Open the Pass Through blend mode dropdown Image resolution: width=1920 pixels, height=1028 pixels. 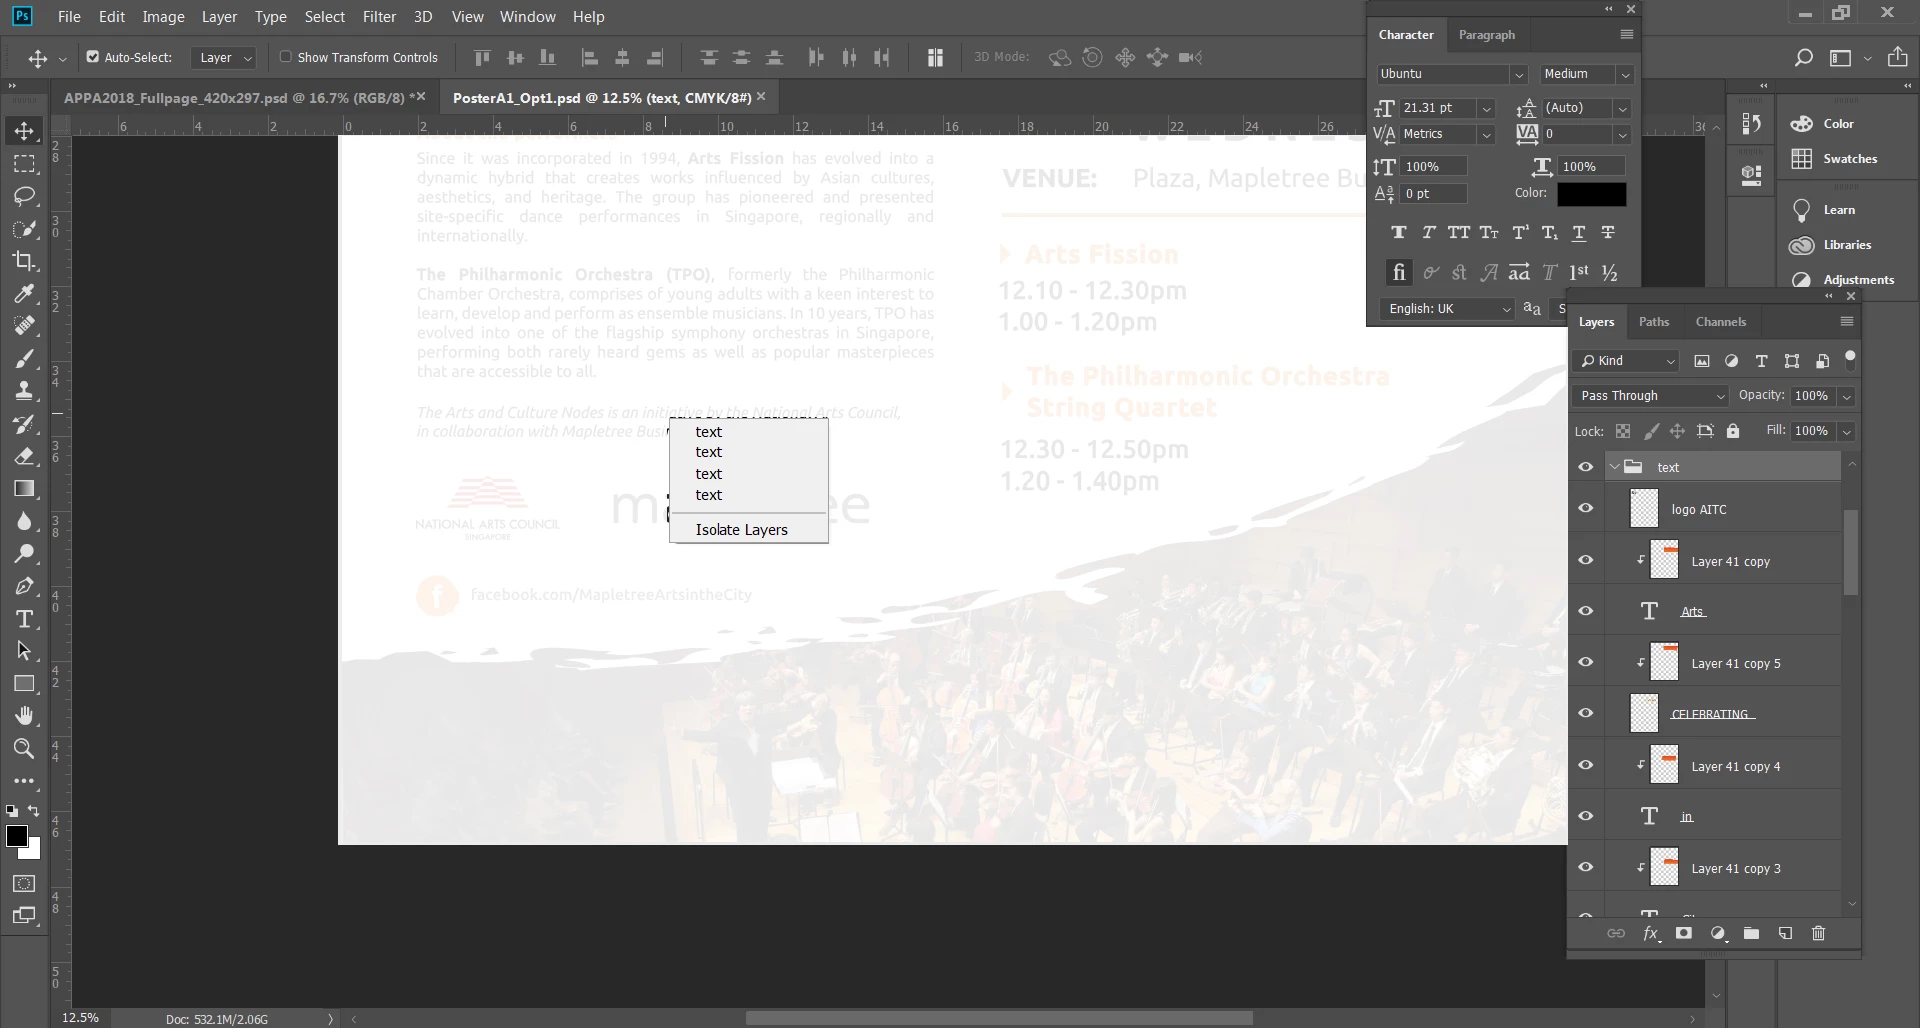click(x=1650, y=396)
